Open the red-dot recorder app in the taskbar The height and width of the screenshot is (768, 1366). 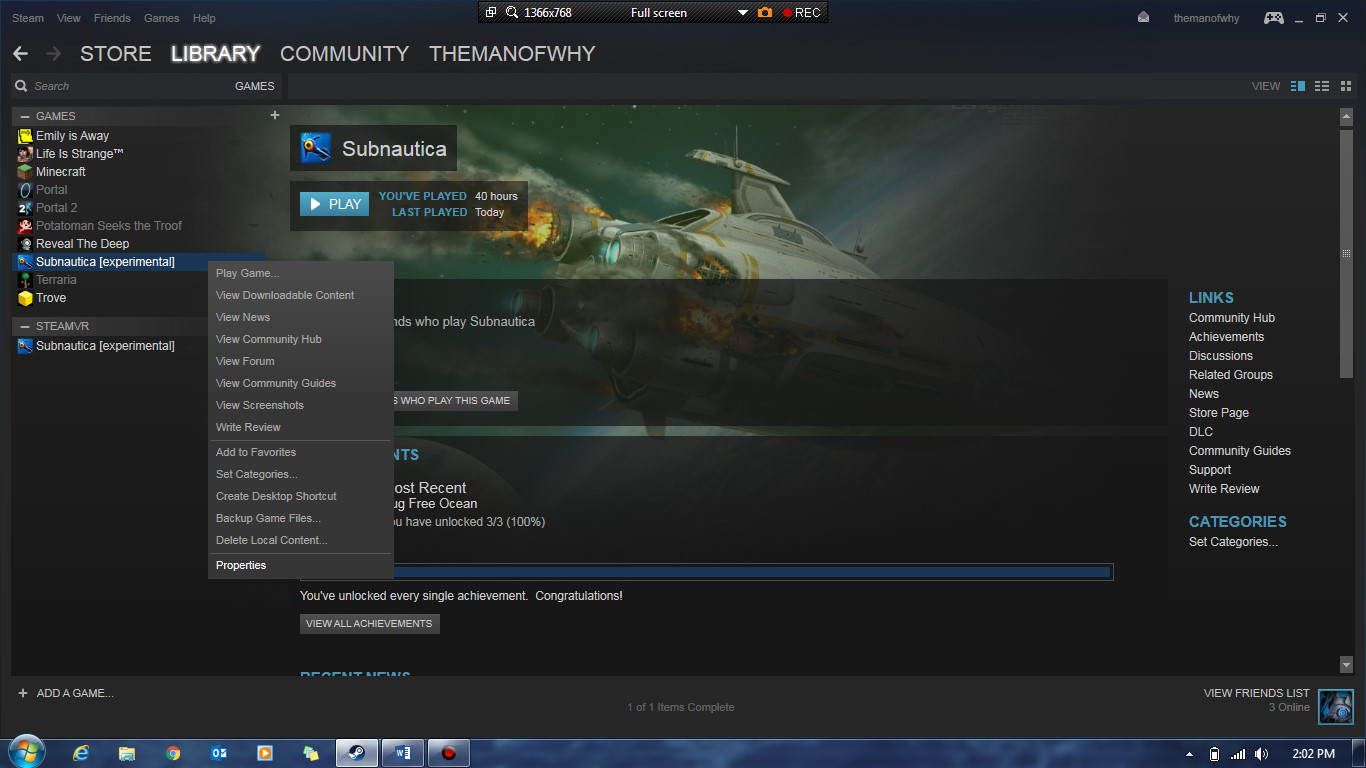[x=449, y=753]
